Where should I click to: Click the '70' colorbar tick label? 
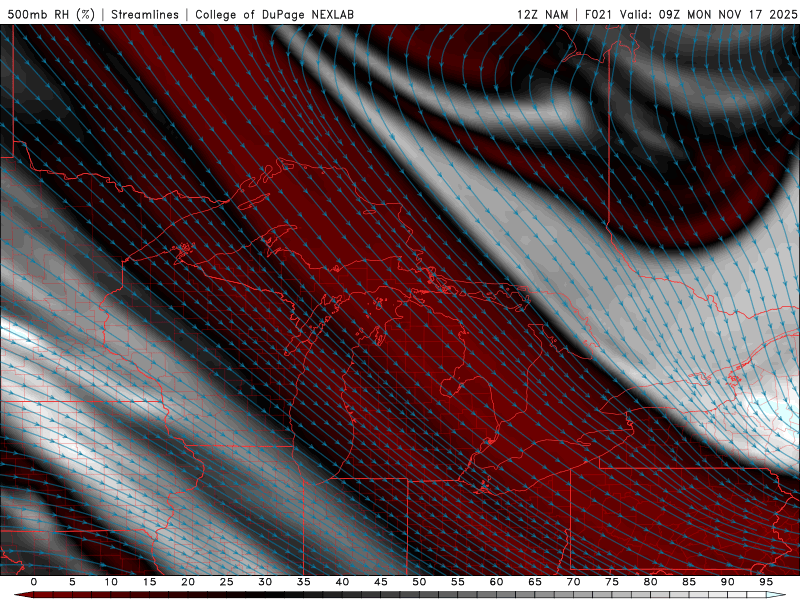573,582
